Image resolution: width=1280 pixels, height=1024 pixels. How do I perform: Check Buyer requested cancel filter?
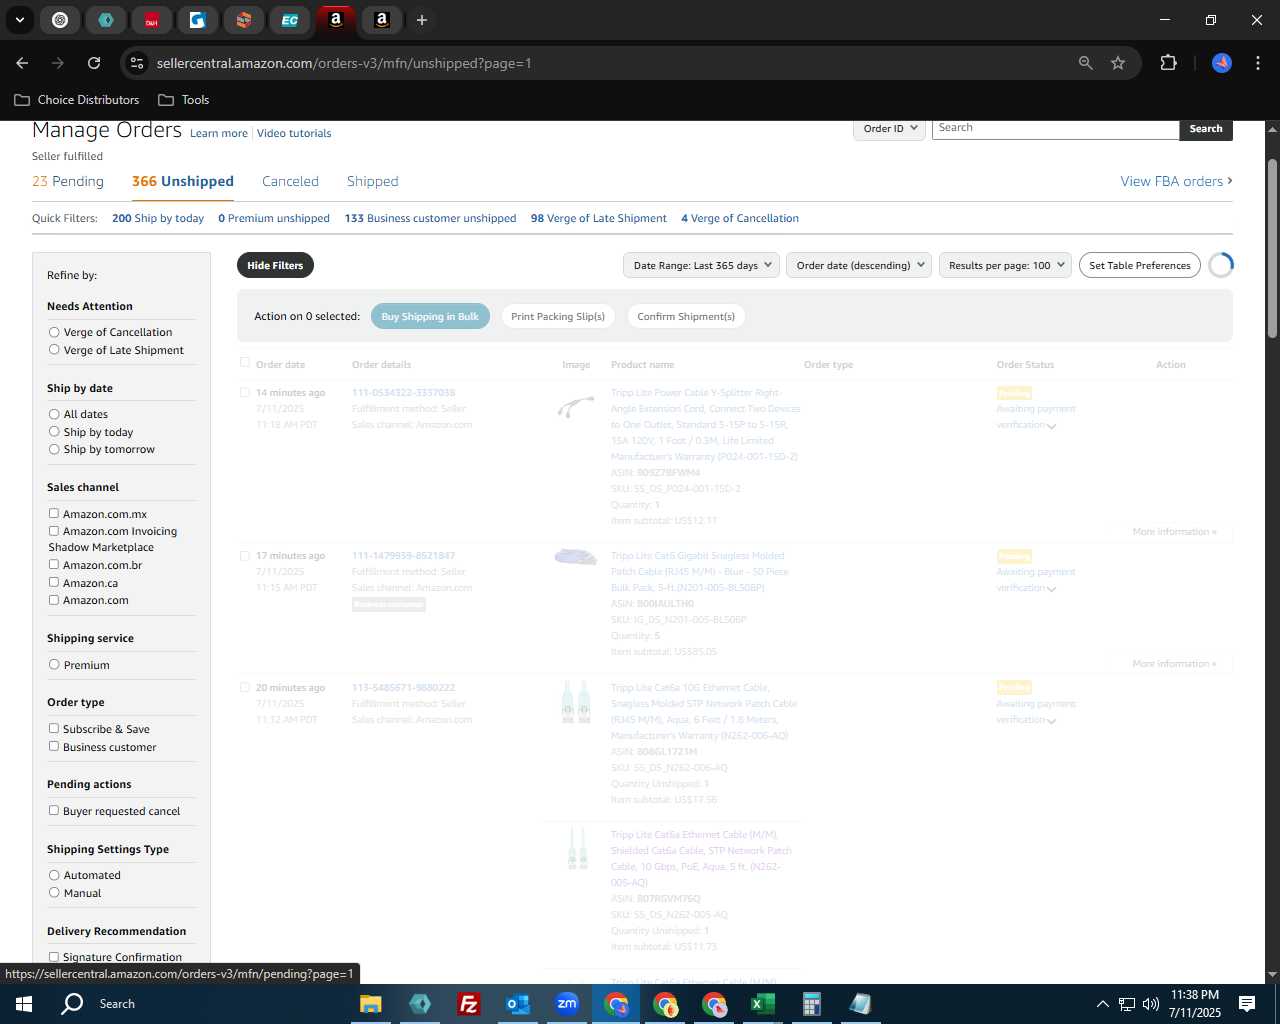click(54, 810)
